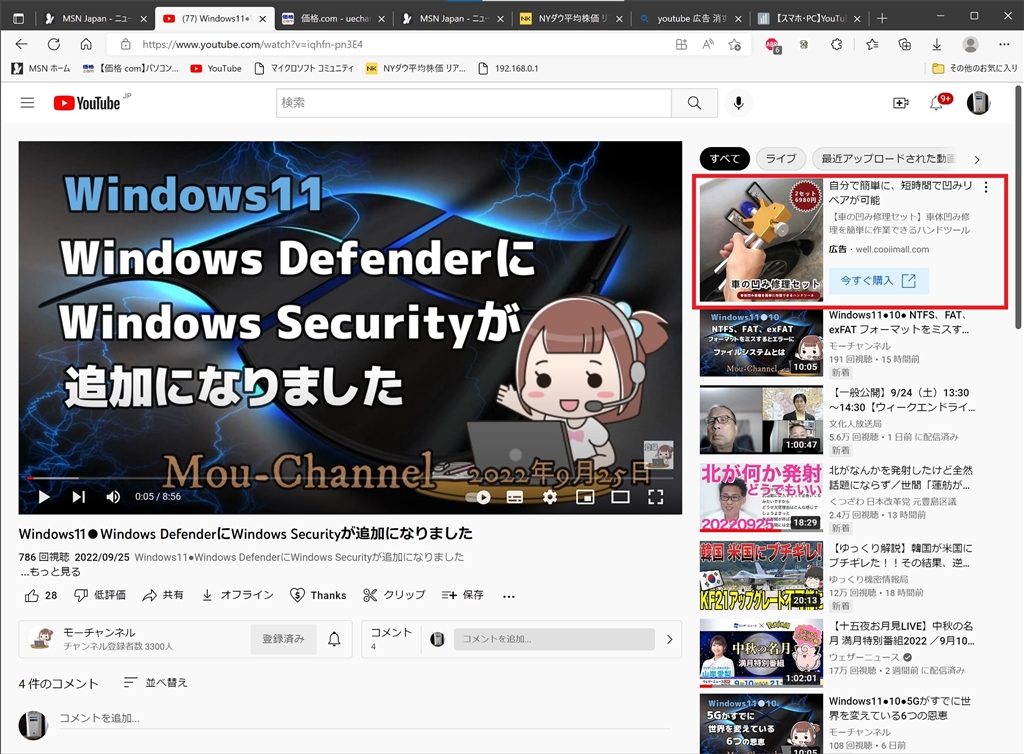The width and height of the screenshot is (1024, 754).
Task: Play the video
Action: pos(44,497)
